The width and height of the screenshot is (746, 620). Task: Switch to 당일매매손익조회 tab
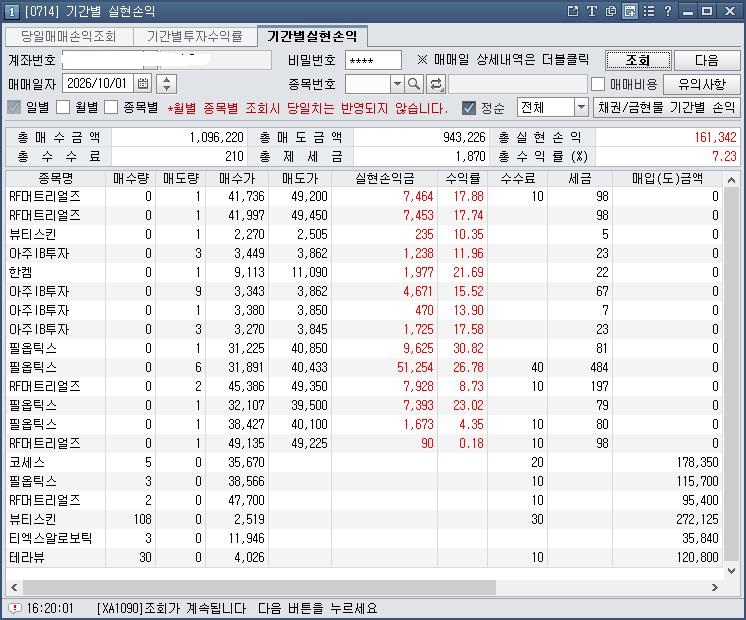[x=69, y=36]
